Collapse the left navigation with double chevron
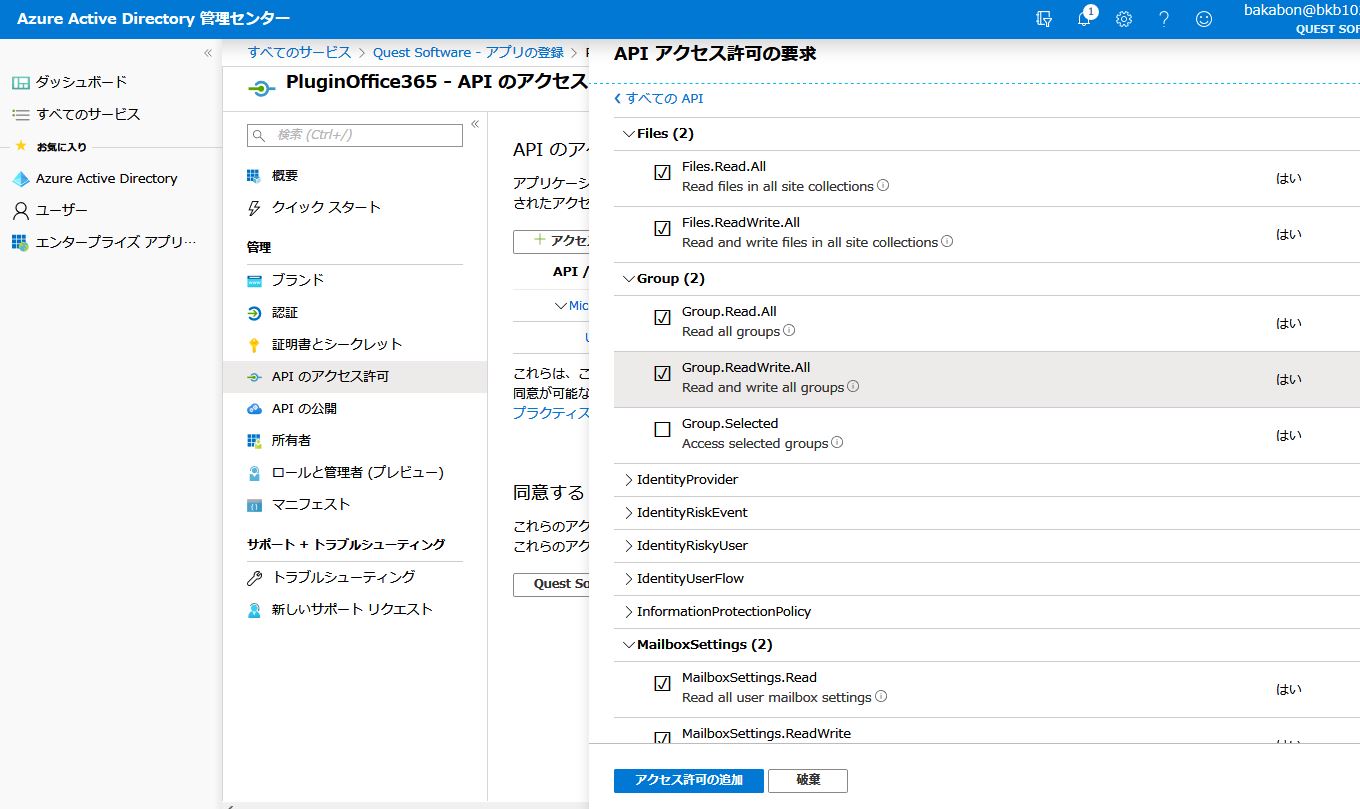The width and height of the screenshot is (1360, 809). point(208,53)
